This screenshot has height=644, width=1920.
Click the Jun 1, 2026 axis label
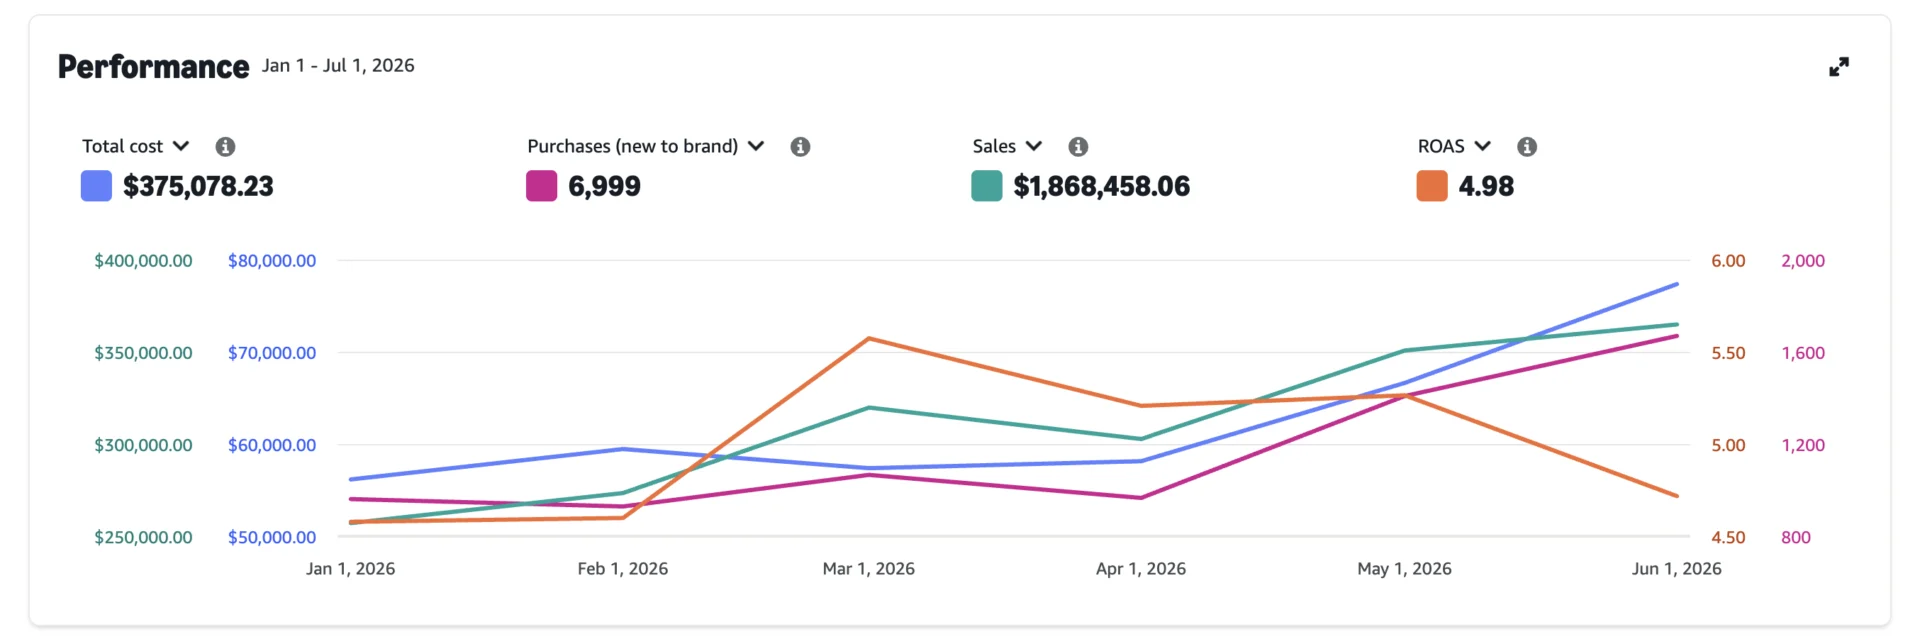coord(1677,569)
